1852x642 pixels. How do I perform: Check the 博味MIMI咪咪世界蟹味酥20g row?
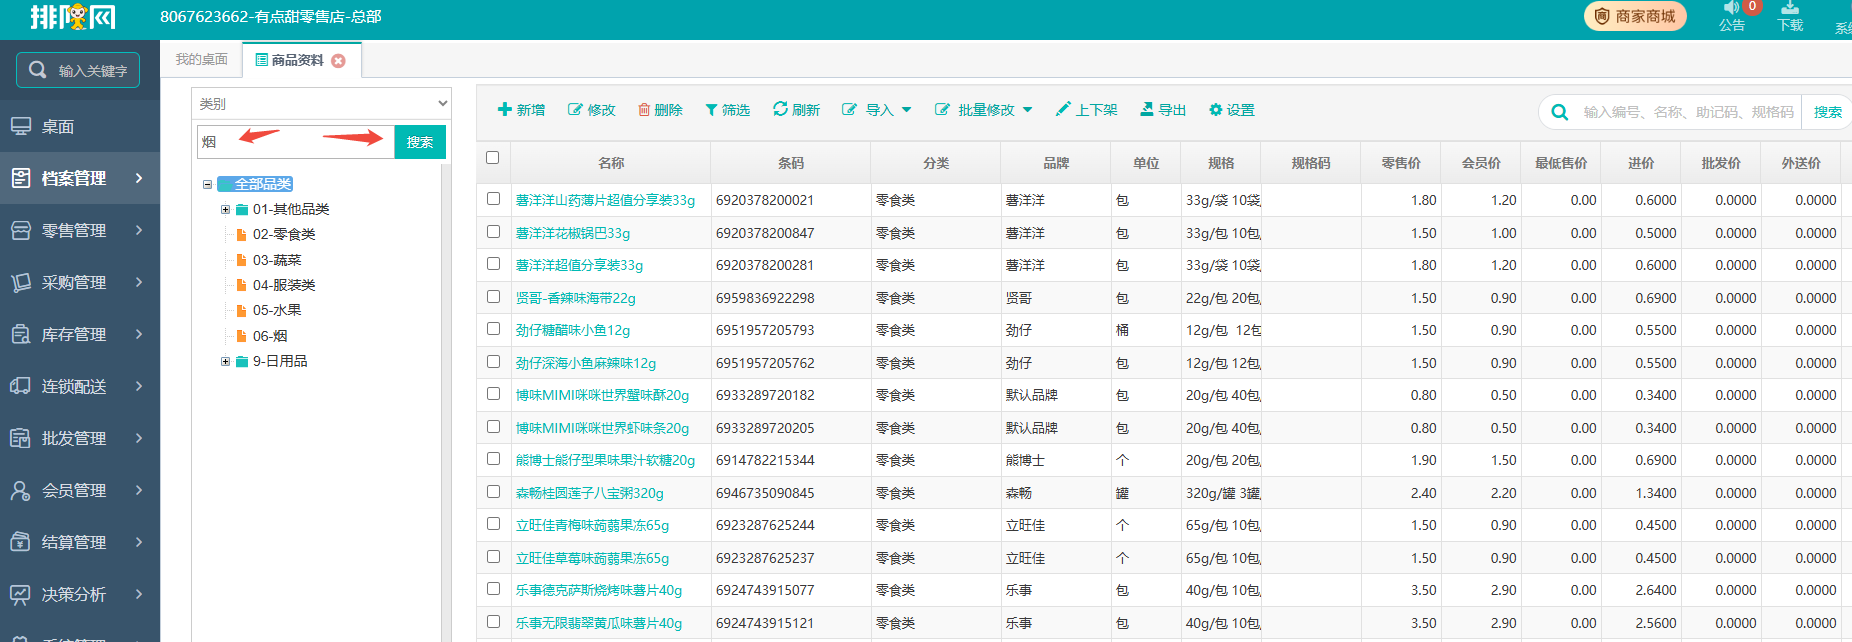click(493, 393)
